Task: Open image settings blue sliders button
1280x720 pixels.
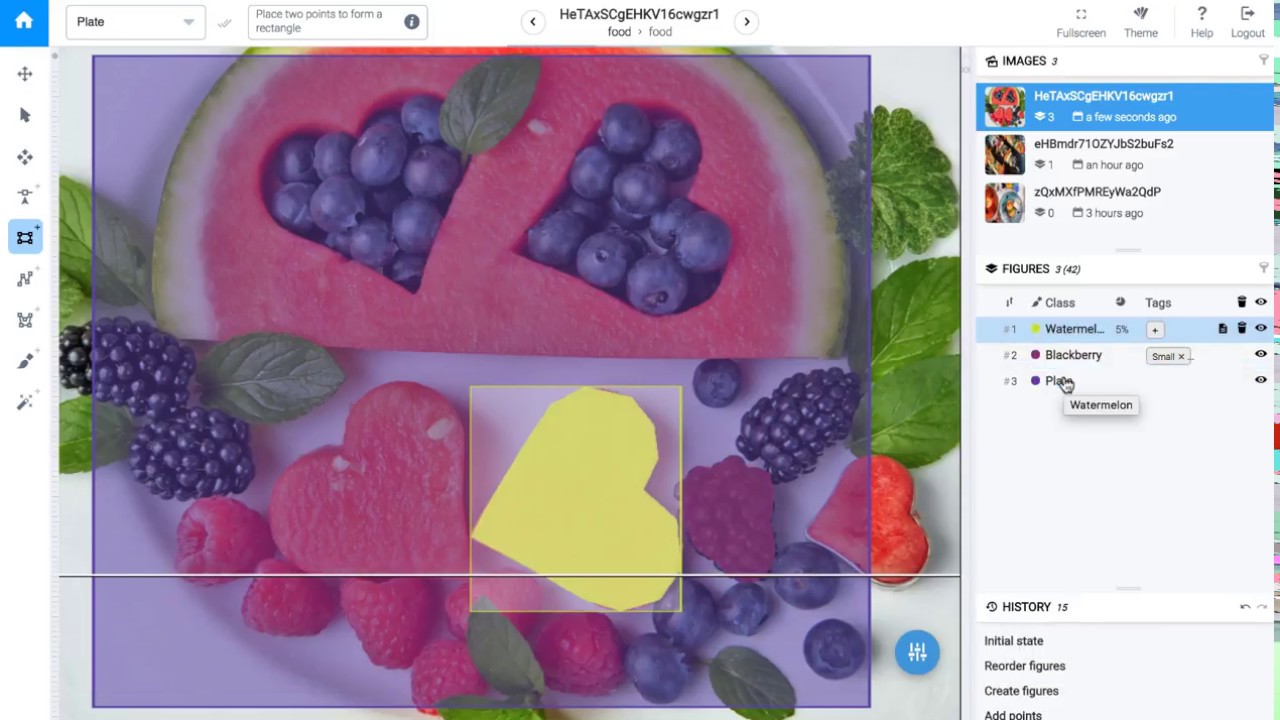Action: tap(917, 653)
